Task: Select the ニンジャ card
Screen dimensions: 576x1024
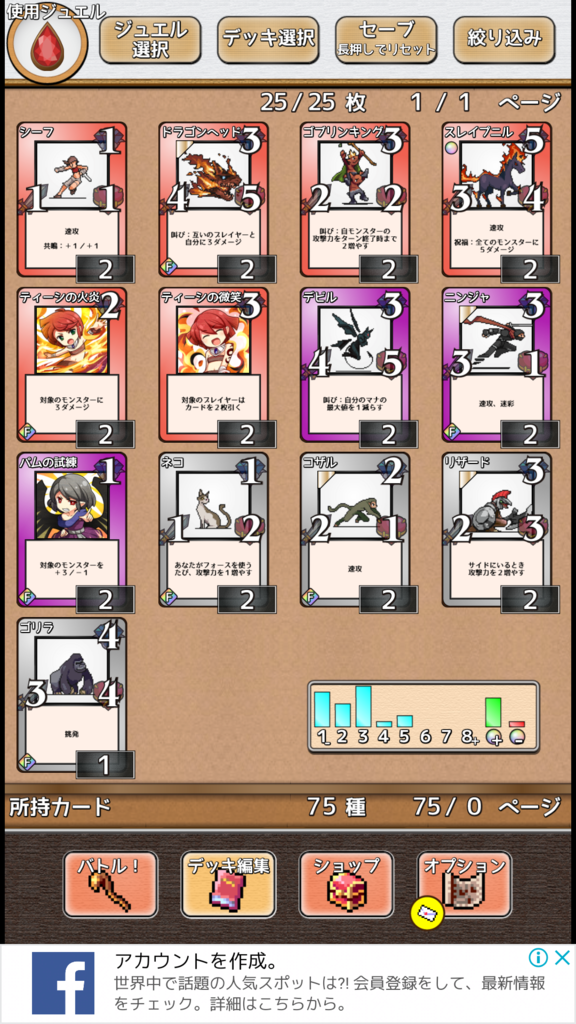Action: tap(497, 365)
